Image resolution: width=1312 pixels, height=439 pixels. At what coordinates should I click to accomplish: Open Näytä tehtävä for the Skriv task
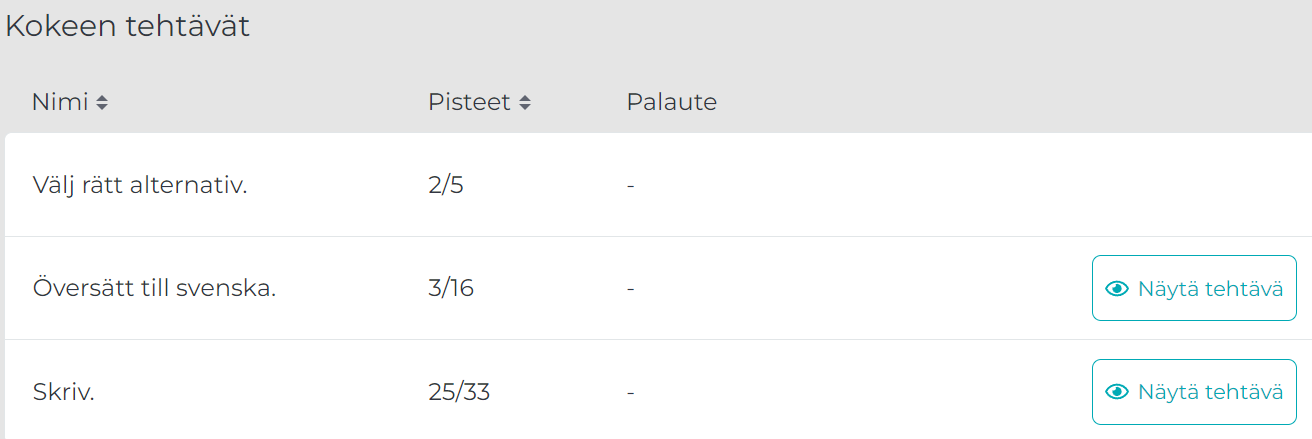pyautogui.click(x=1194, y=392)
